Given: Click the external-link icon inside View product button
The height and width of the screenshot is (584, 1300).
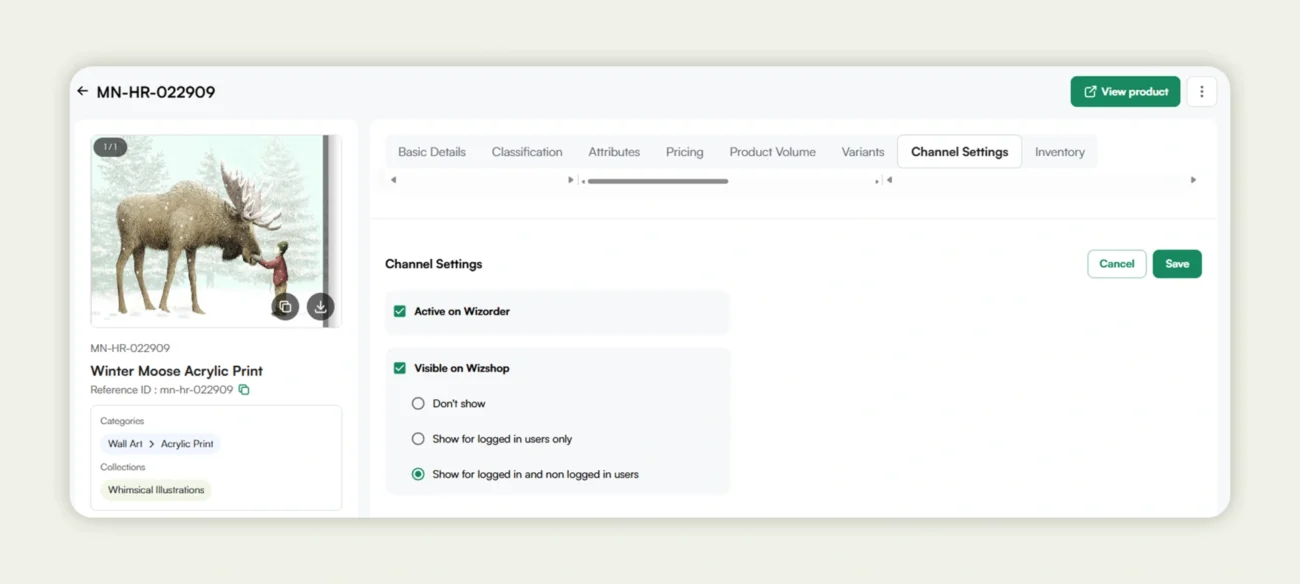Looking at the screenshot, I should (1088, 91).
